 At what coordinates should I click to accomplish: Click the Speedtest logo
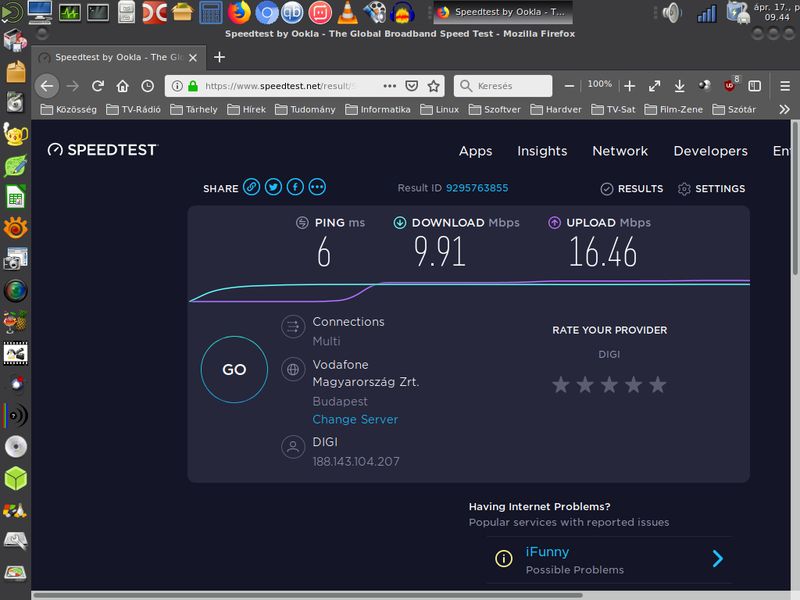click(103, 149)
